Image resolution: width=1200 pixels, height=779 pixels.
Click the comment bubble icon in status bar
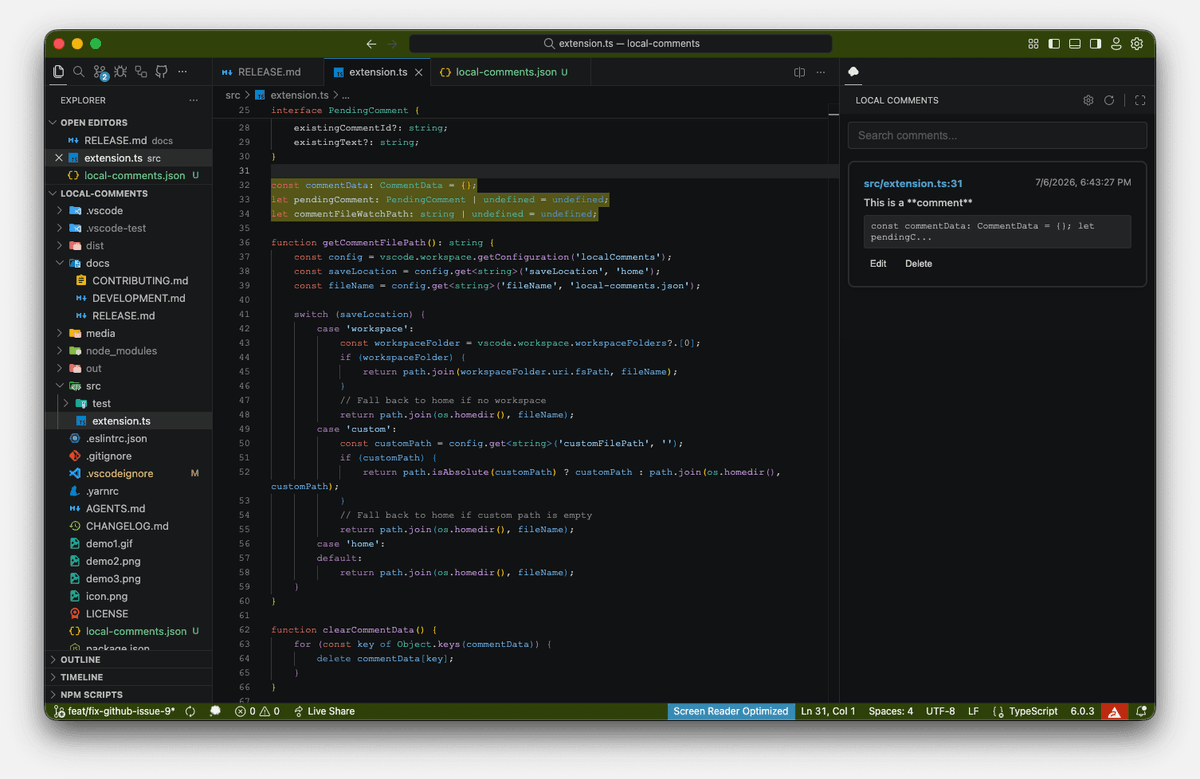click(x=215, y=711)
